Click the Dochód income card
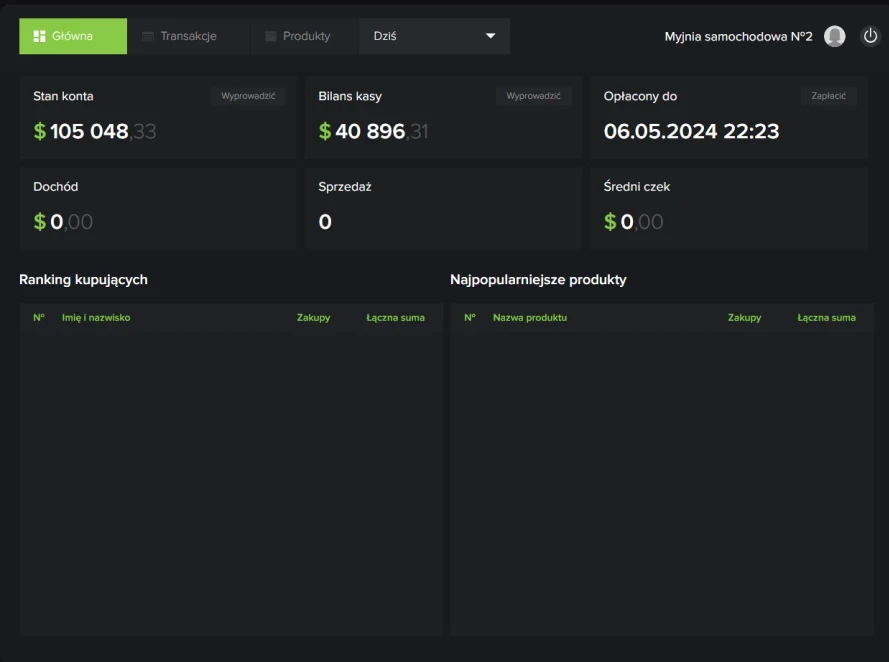The height and width of the screenshot is (662, 889). [157, 208]
